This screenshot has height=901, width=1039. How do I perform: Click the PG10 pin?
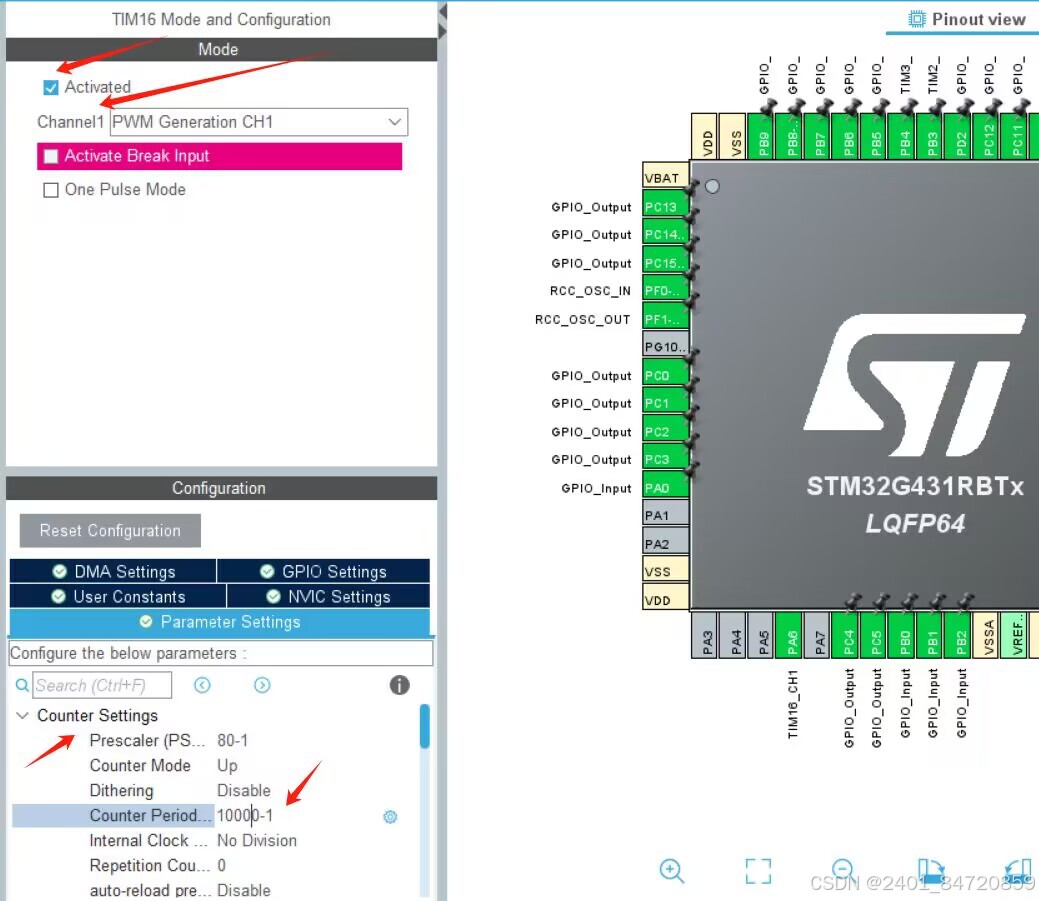click(665, 346)
